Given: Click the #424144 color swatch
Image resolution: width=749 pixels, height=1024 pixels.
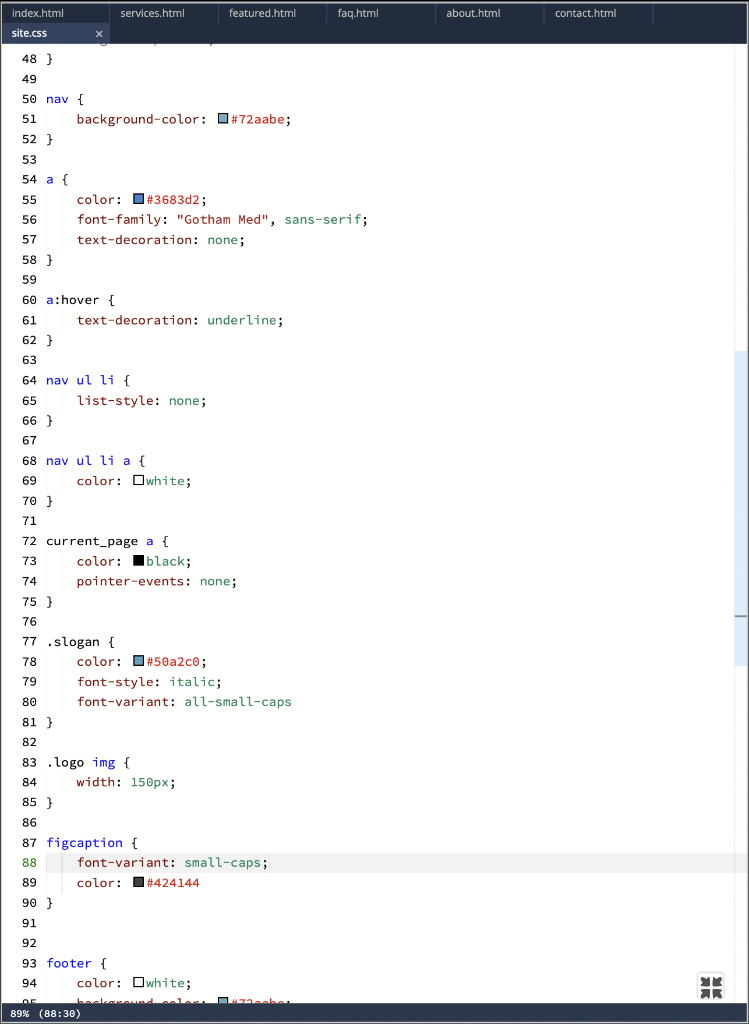Looking at the screenshot, I should pyautogui.click(x=138, y=883).
